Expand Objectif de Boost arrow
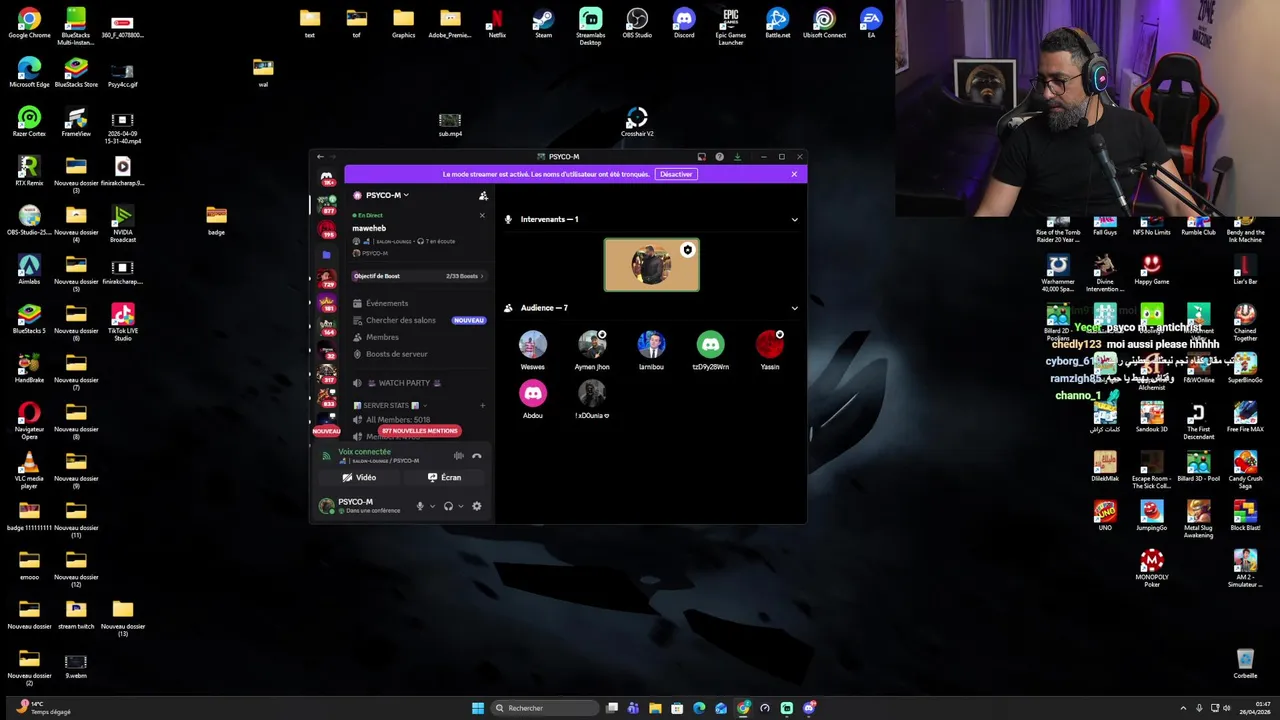Screen dimensions: 1280x720 (482, 276)
